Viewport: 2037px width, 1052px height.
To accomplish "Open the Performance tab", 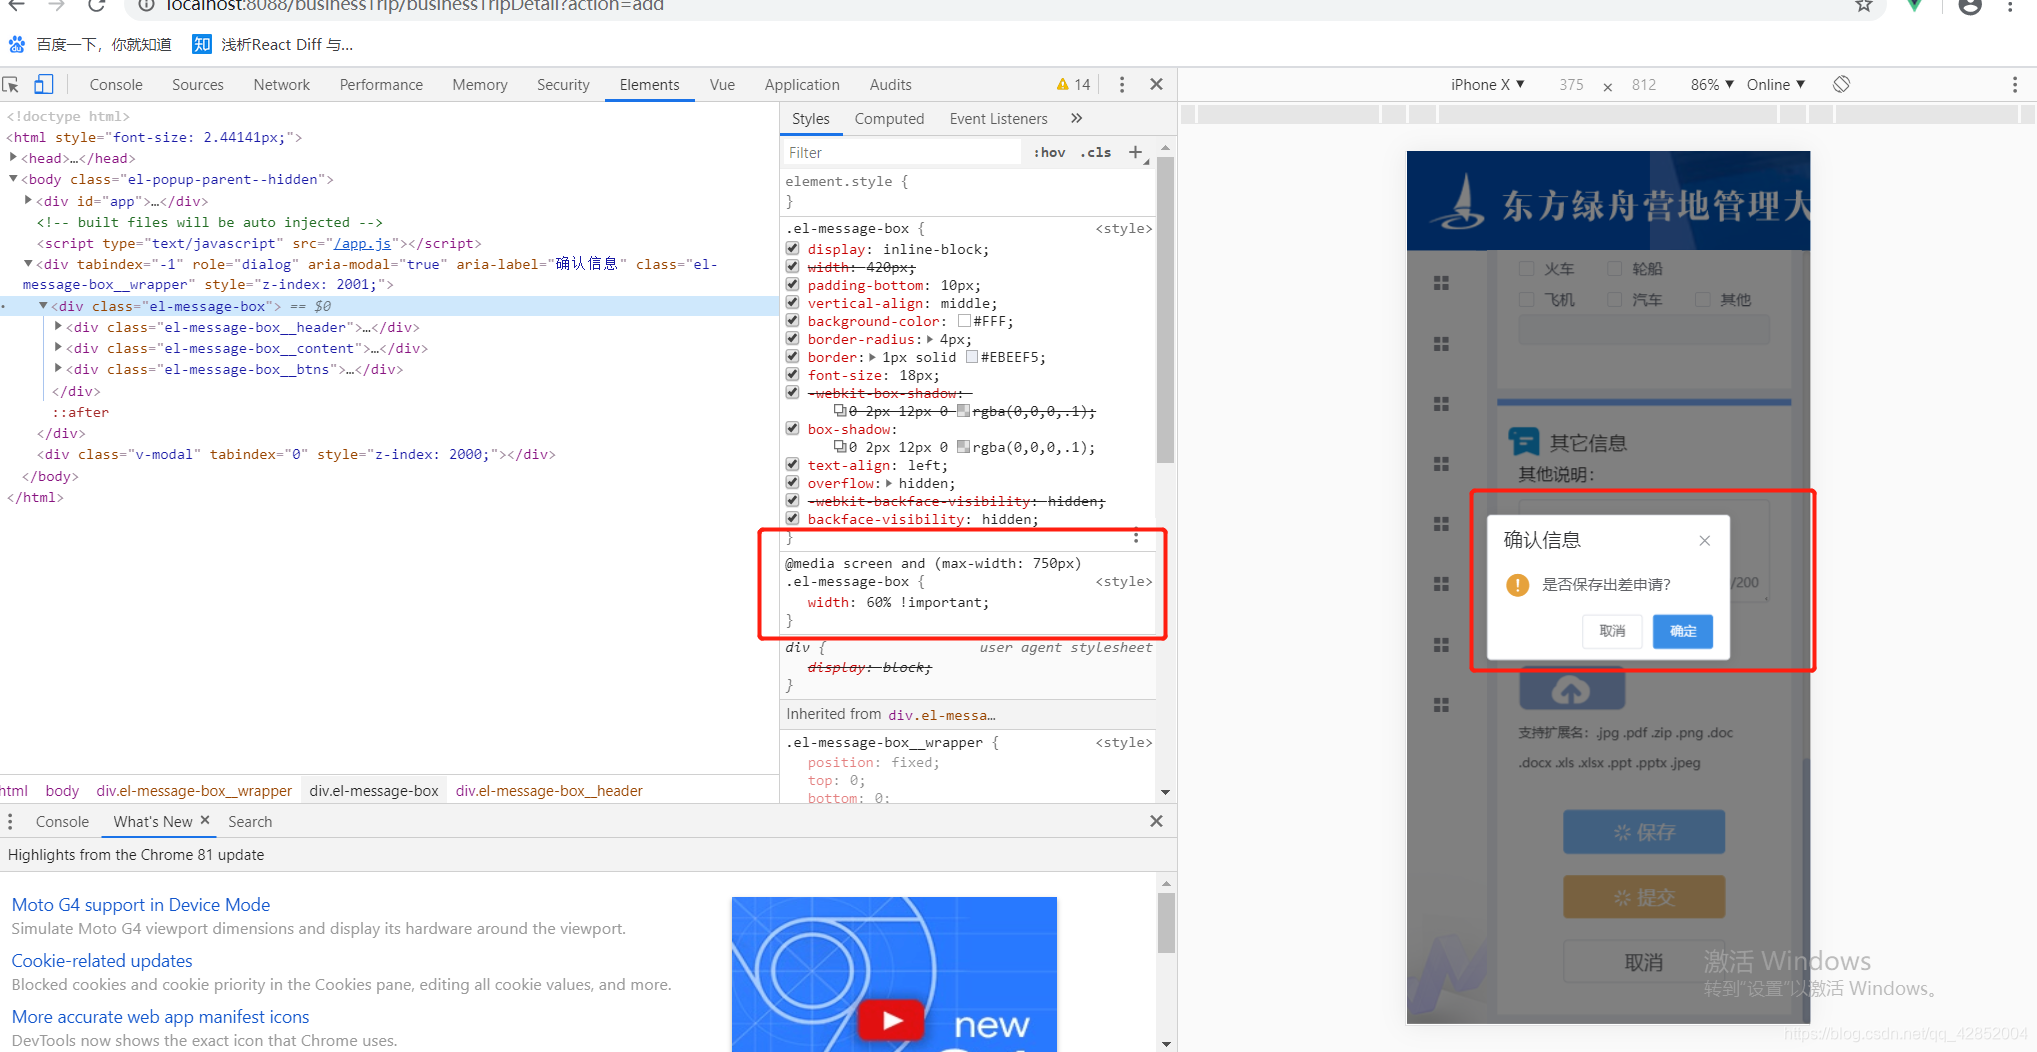I will pos(381,85).
